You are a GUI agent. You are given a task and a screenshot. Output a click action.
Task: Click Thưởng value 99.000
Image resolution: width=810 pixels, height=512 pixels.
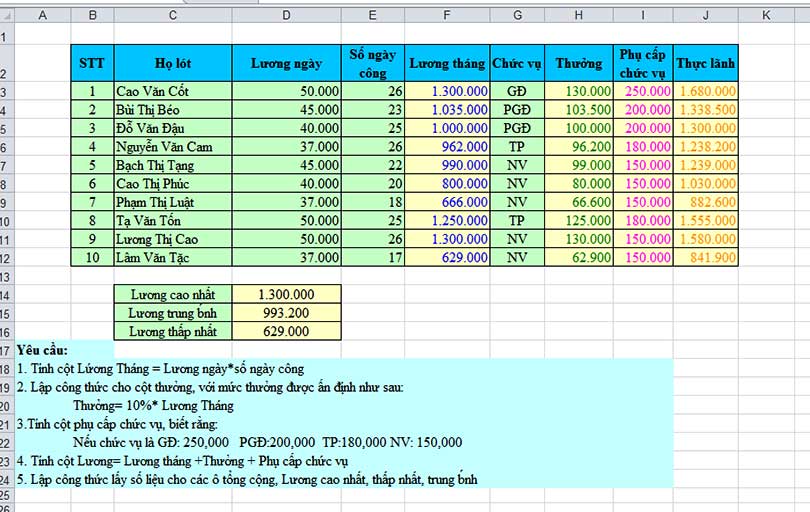[x=579, y=165]
